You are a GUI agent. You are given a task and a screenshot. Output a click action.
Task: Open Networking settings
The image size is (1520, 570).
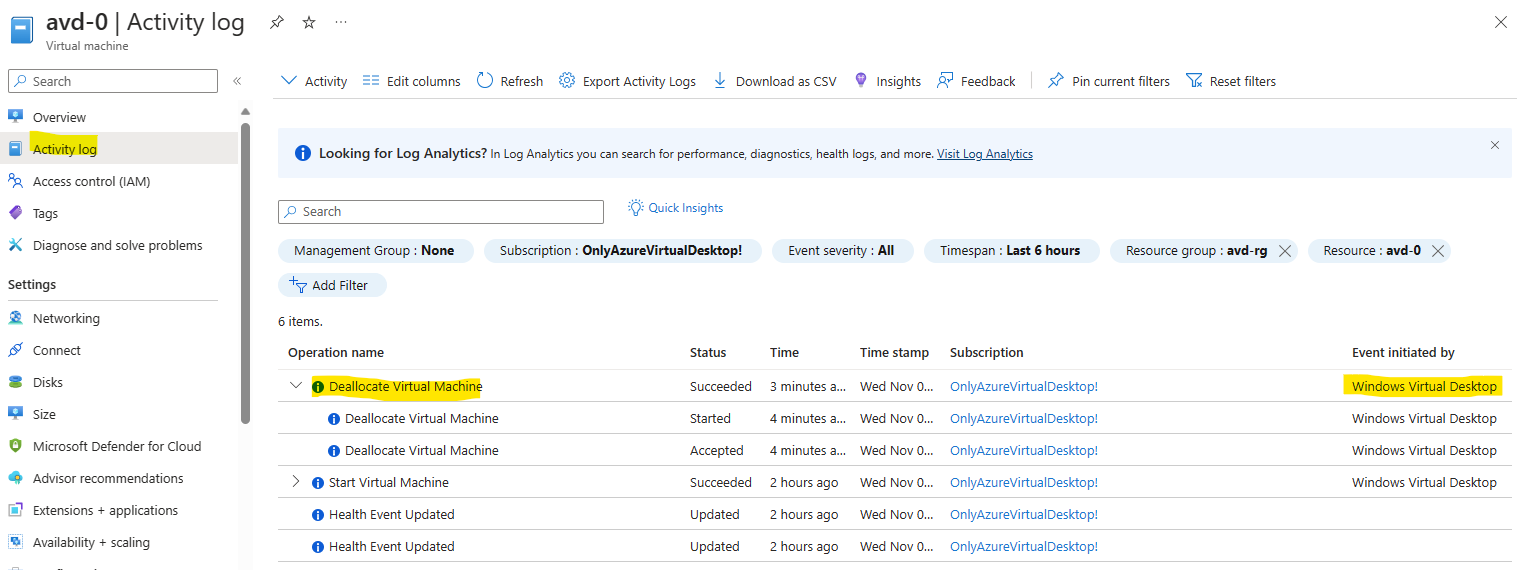point(66,318)
